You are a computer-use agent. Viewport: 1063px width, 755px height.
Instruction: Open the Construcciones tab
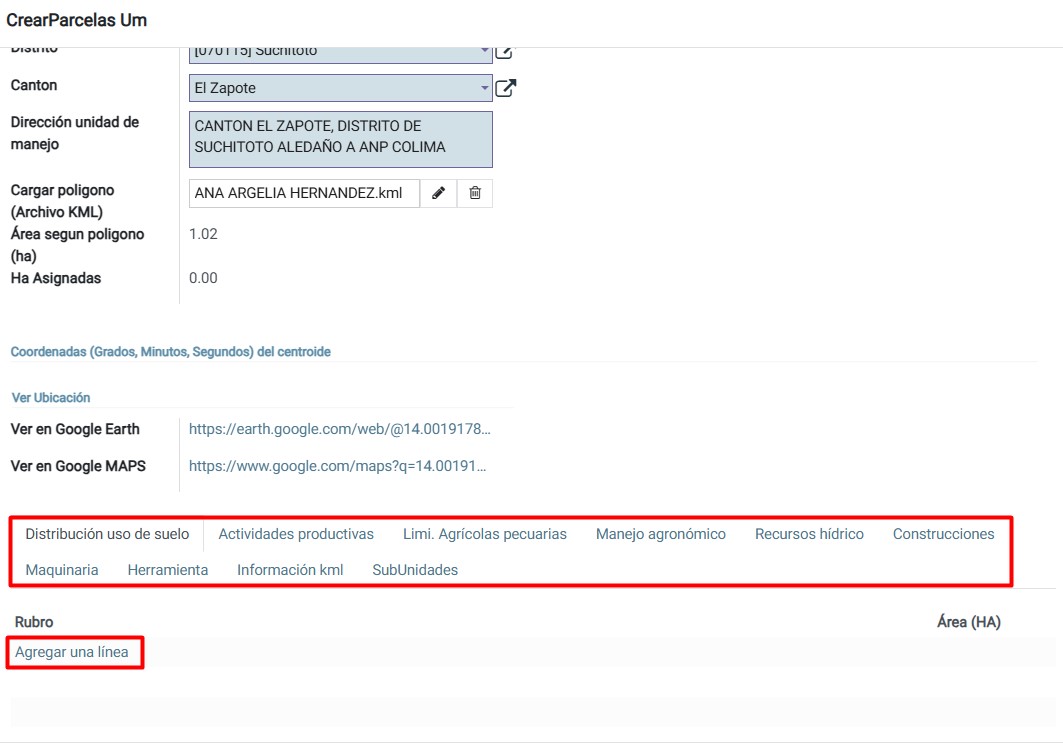943,534
